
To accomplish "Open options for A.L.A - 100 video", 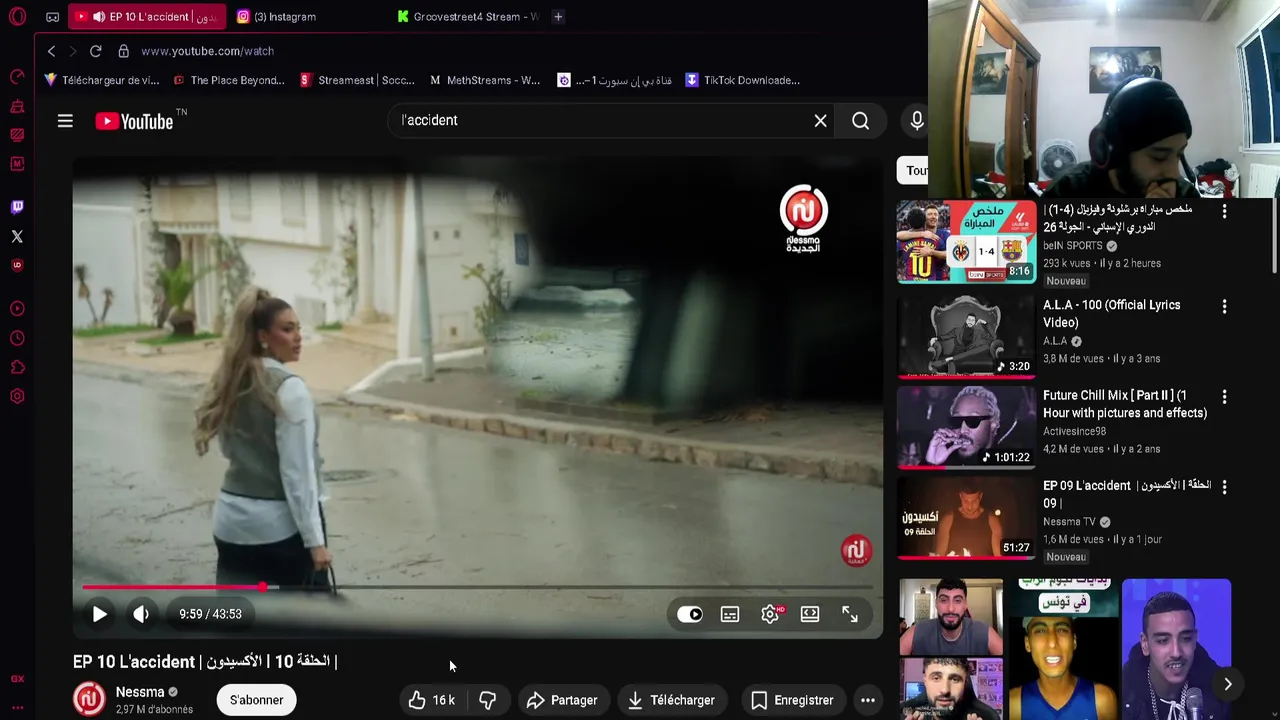I will (1224, 307).
